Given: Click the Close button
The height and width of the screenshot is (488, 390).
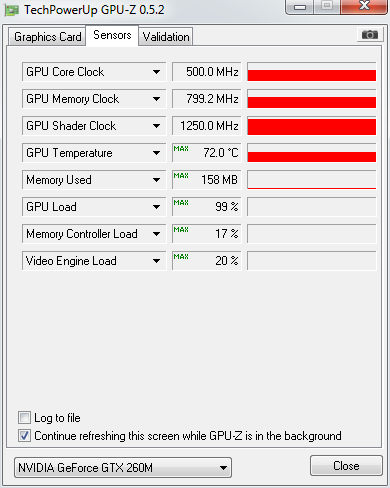Looking at the screenshot, I should pos(346,466).
